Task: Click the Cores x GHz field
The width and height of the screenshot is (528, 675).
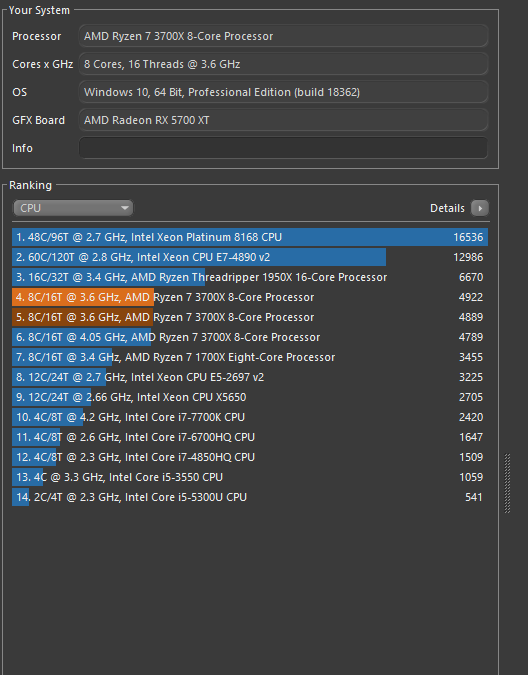Action: [x=283, y=64]
